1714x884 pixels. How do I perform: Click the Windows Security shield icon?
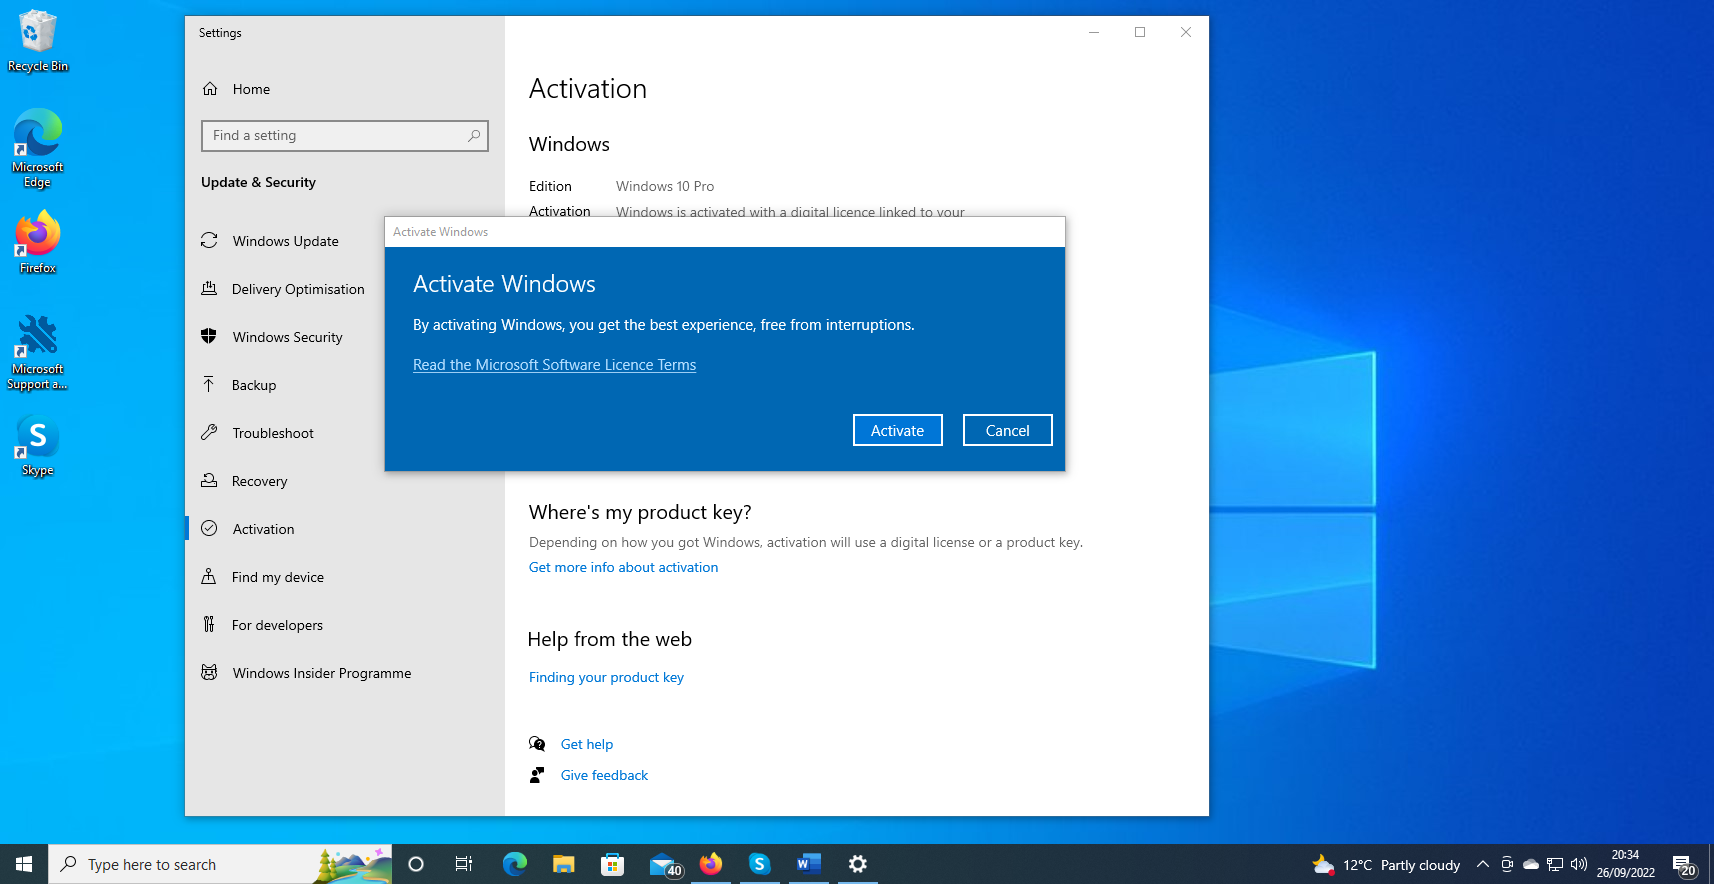[x=209, y=336]
